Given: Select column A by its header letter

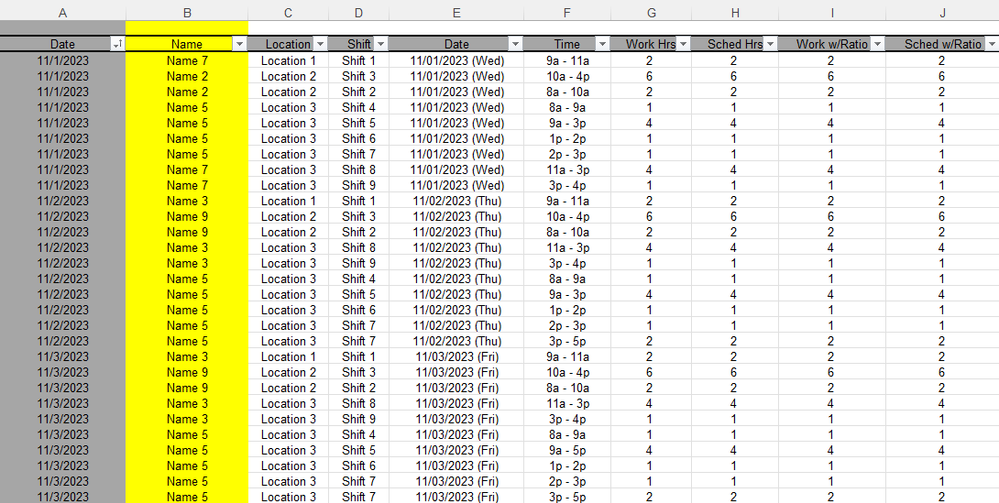Looking at the screenshot, I should [62, 13].
